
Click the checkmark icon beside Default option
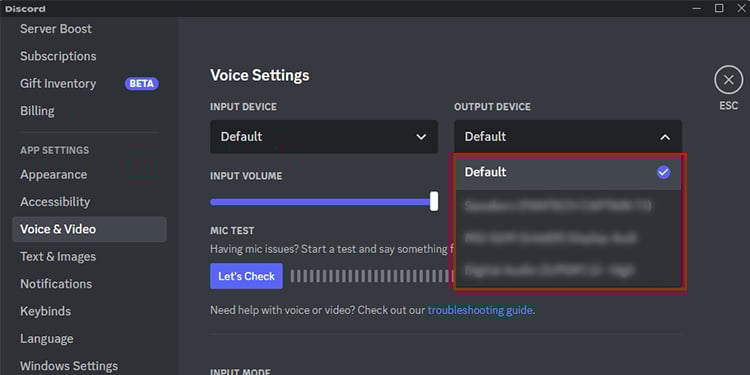663,172
